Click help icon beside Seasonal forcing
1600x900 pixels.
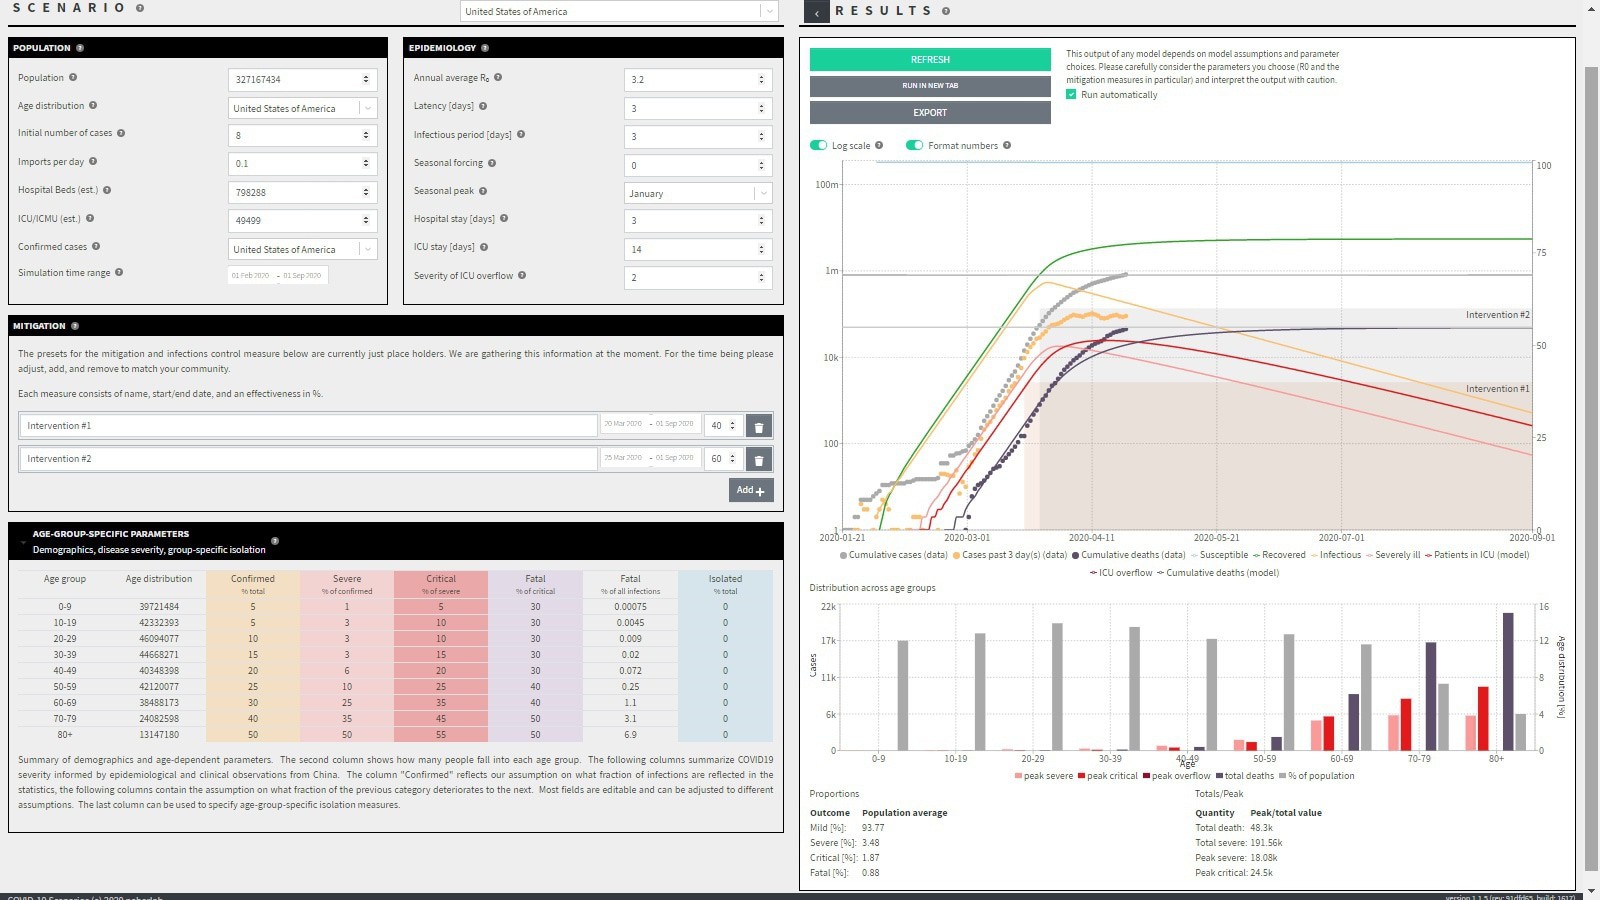(x=492, y=163)
